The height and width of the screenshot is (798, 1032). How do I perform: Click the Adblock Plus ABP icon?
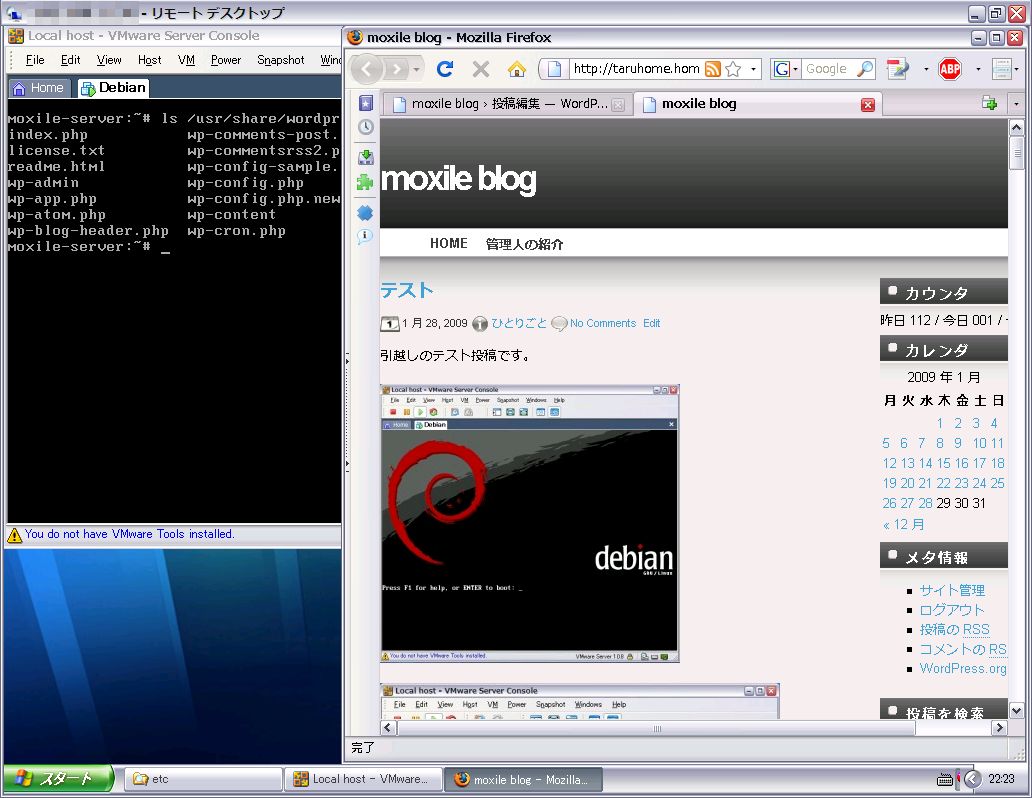point(949,69)
